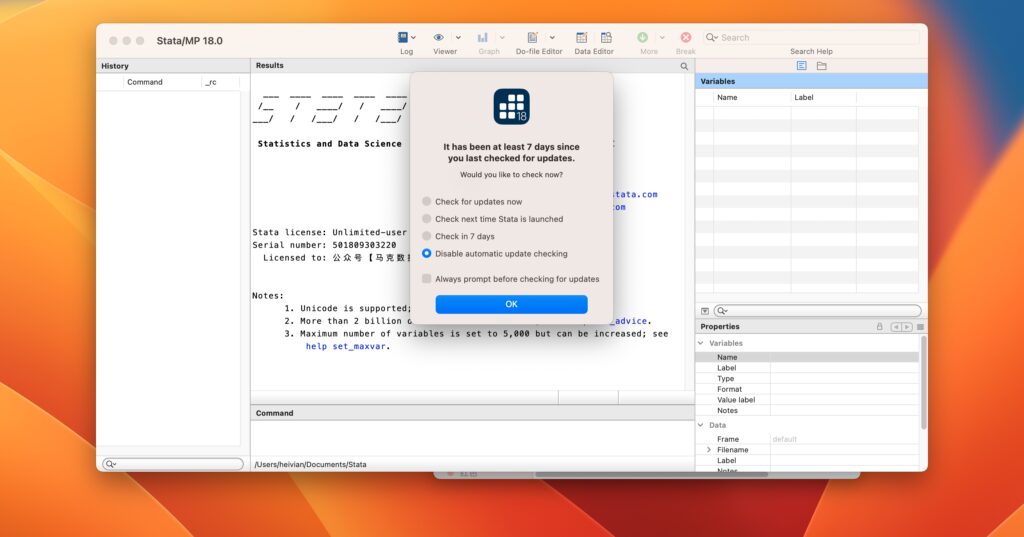Click magnifier in History search field

[x=110, y=464]
